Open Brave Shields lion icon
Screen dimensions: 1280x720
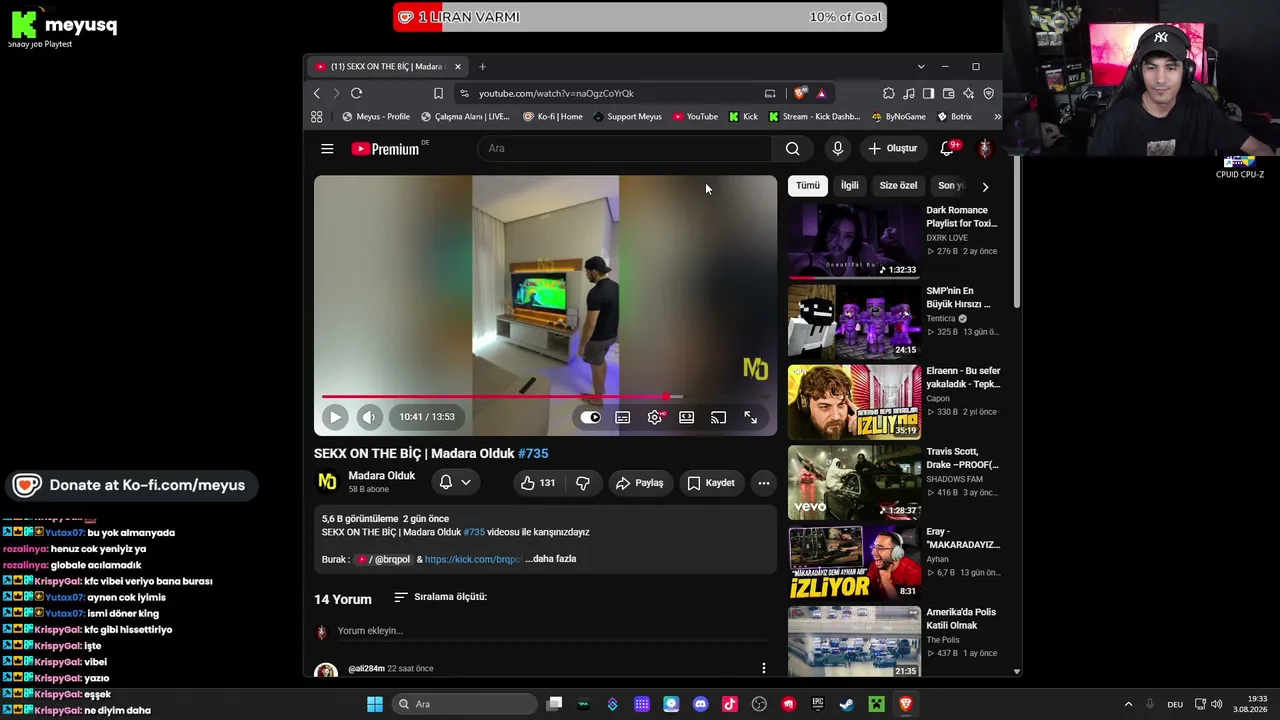pyautogui.click(x=800, y=93)
